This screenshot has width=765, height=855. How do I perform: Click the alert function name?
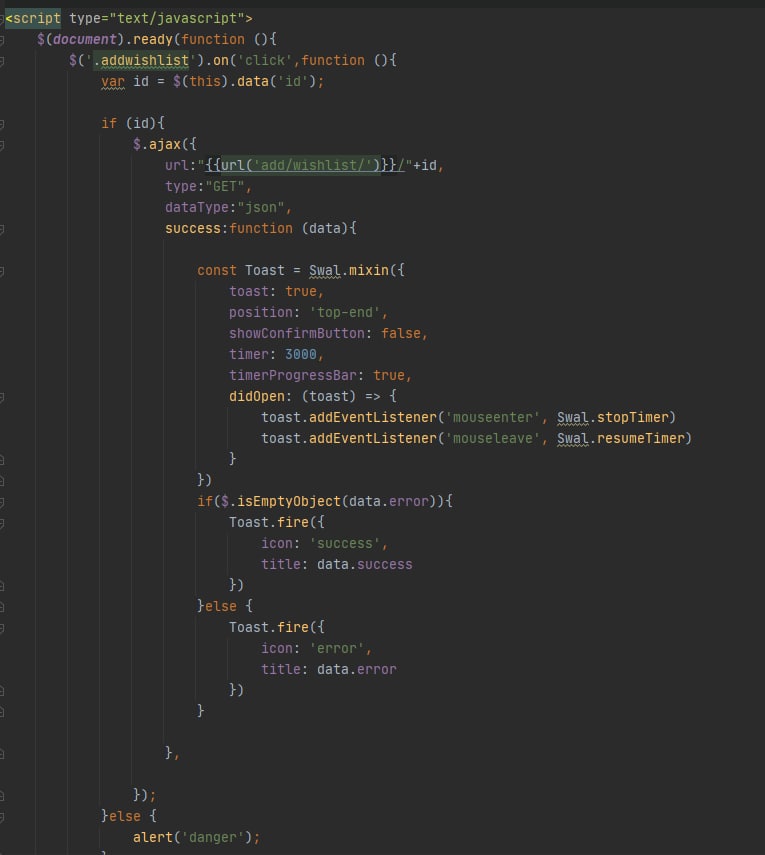click(x=153, y=838)
